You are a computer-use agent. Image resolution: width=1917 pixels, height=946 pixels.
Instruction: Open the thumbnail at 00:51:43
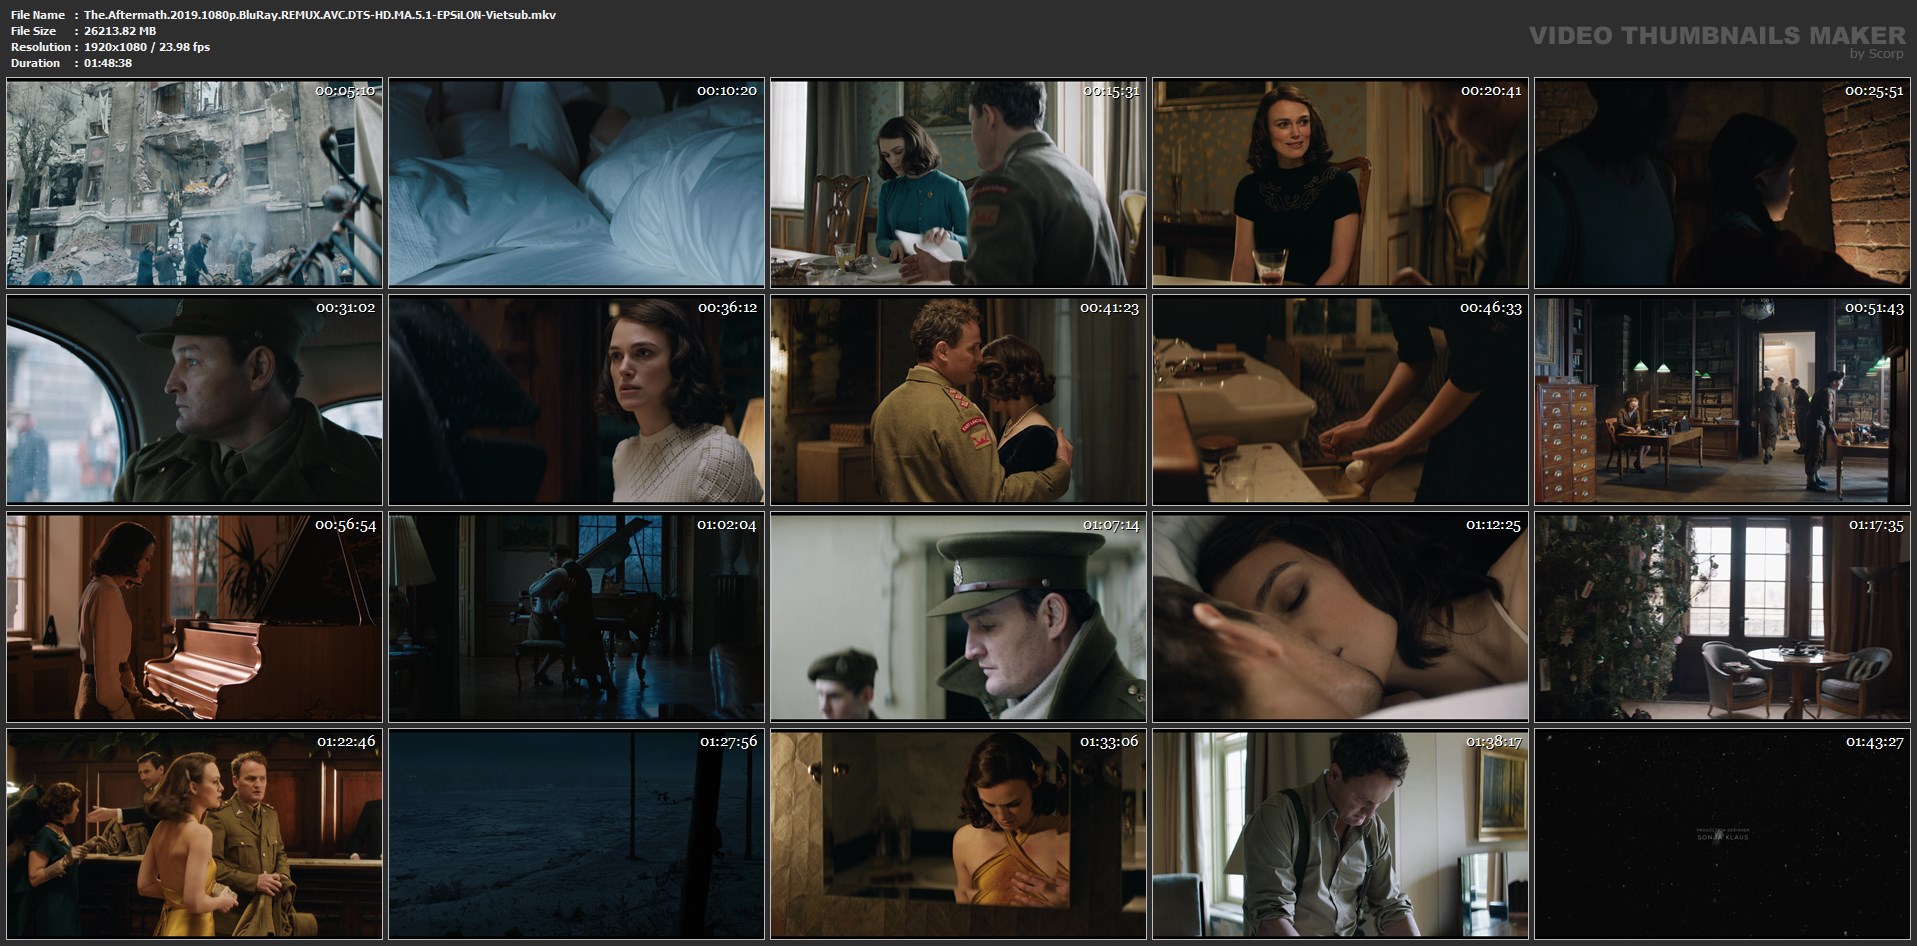pyautogui.click(x=1722, y=400)
